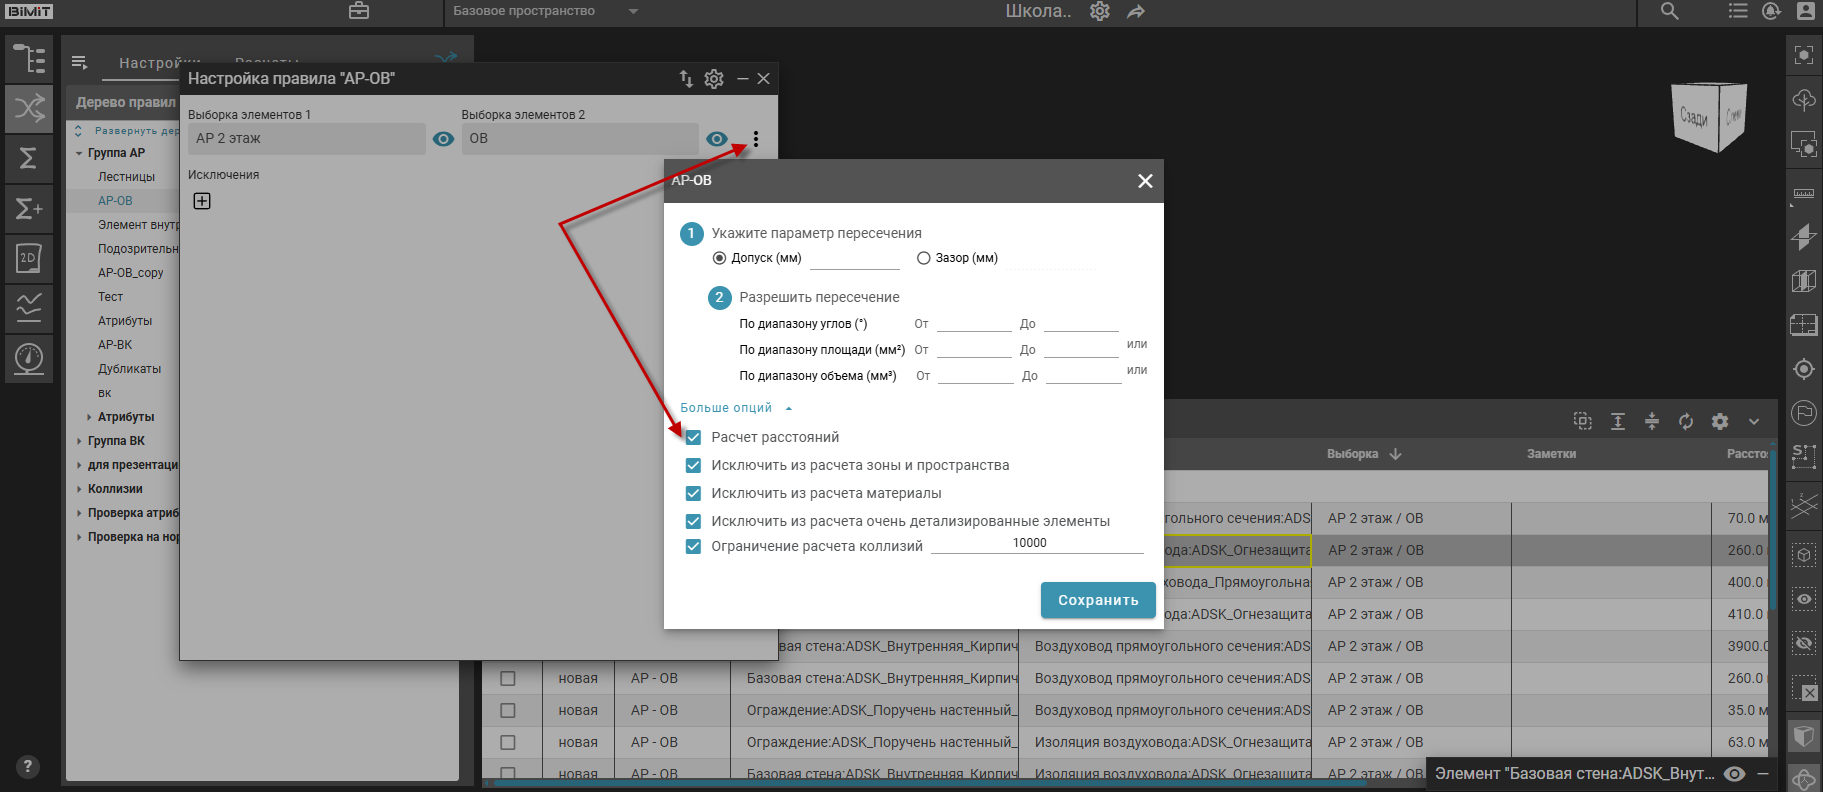Viewport: 1823px width, 792px height.
Task: Click the gear icon in rule settings header
Action: (714, 79)
